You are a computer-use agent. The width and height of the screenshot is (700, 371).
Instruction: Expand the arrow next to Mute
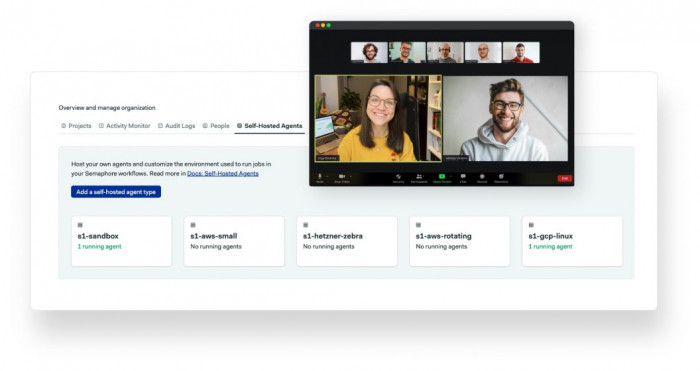tap(327, 177)
